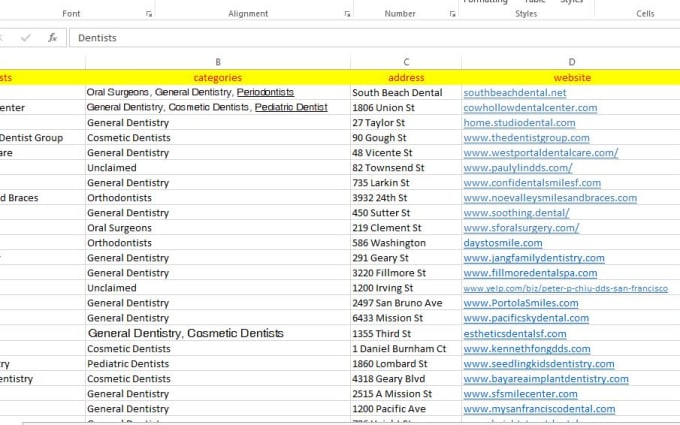Open the yelp.com peter-p-chiu-dds link
The image size is (680, 425).
coord(566,288)
